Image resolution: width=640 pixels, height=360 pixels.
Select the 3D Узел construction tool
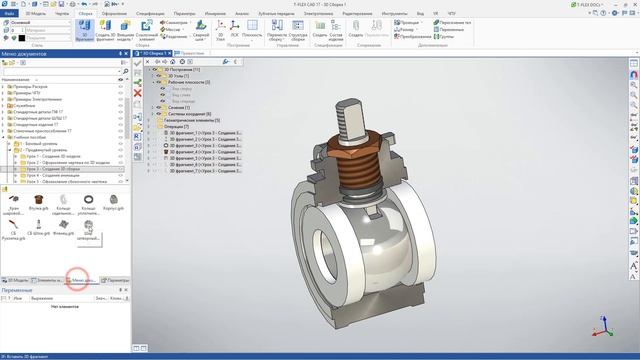tap(220, 31)
